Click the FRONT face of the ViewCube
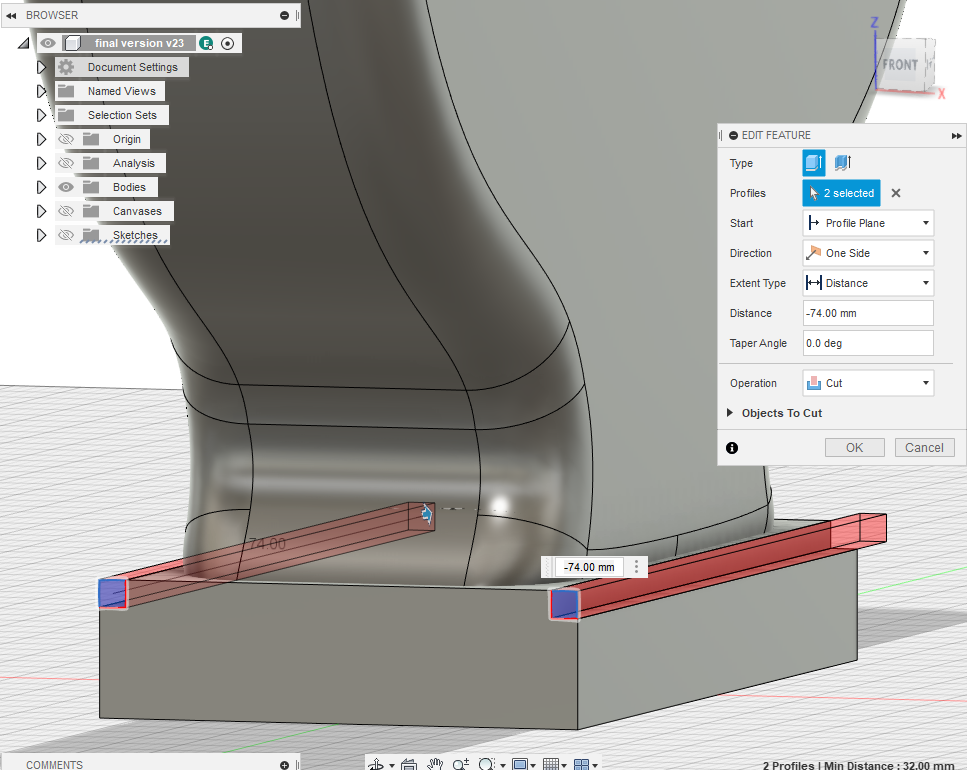Screen dimensions: 967x770 coord(899,65)
